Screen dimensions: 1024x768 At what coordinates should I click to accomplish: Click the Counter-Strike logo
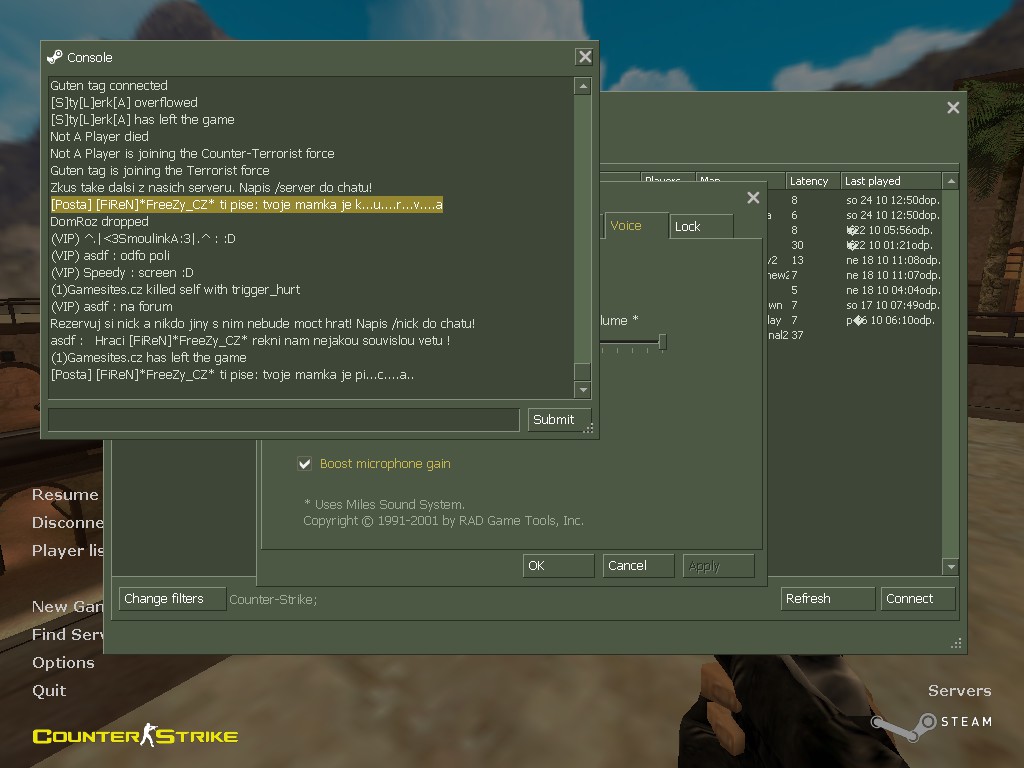pos(135,735)
